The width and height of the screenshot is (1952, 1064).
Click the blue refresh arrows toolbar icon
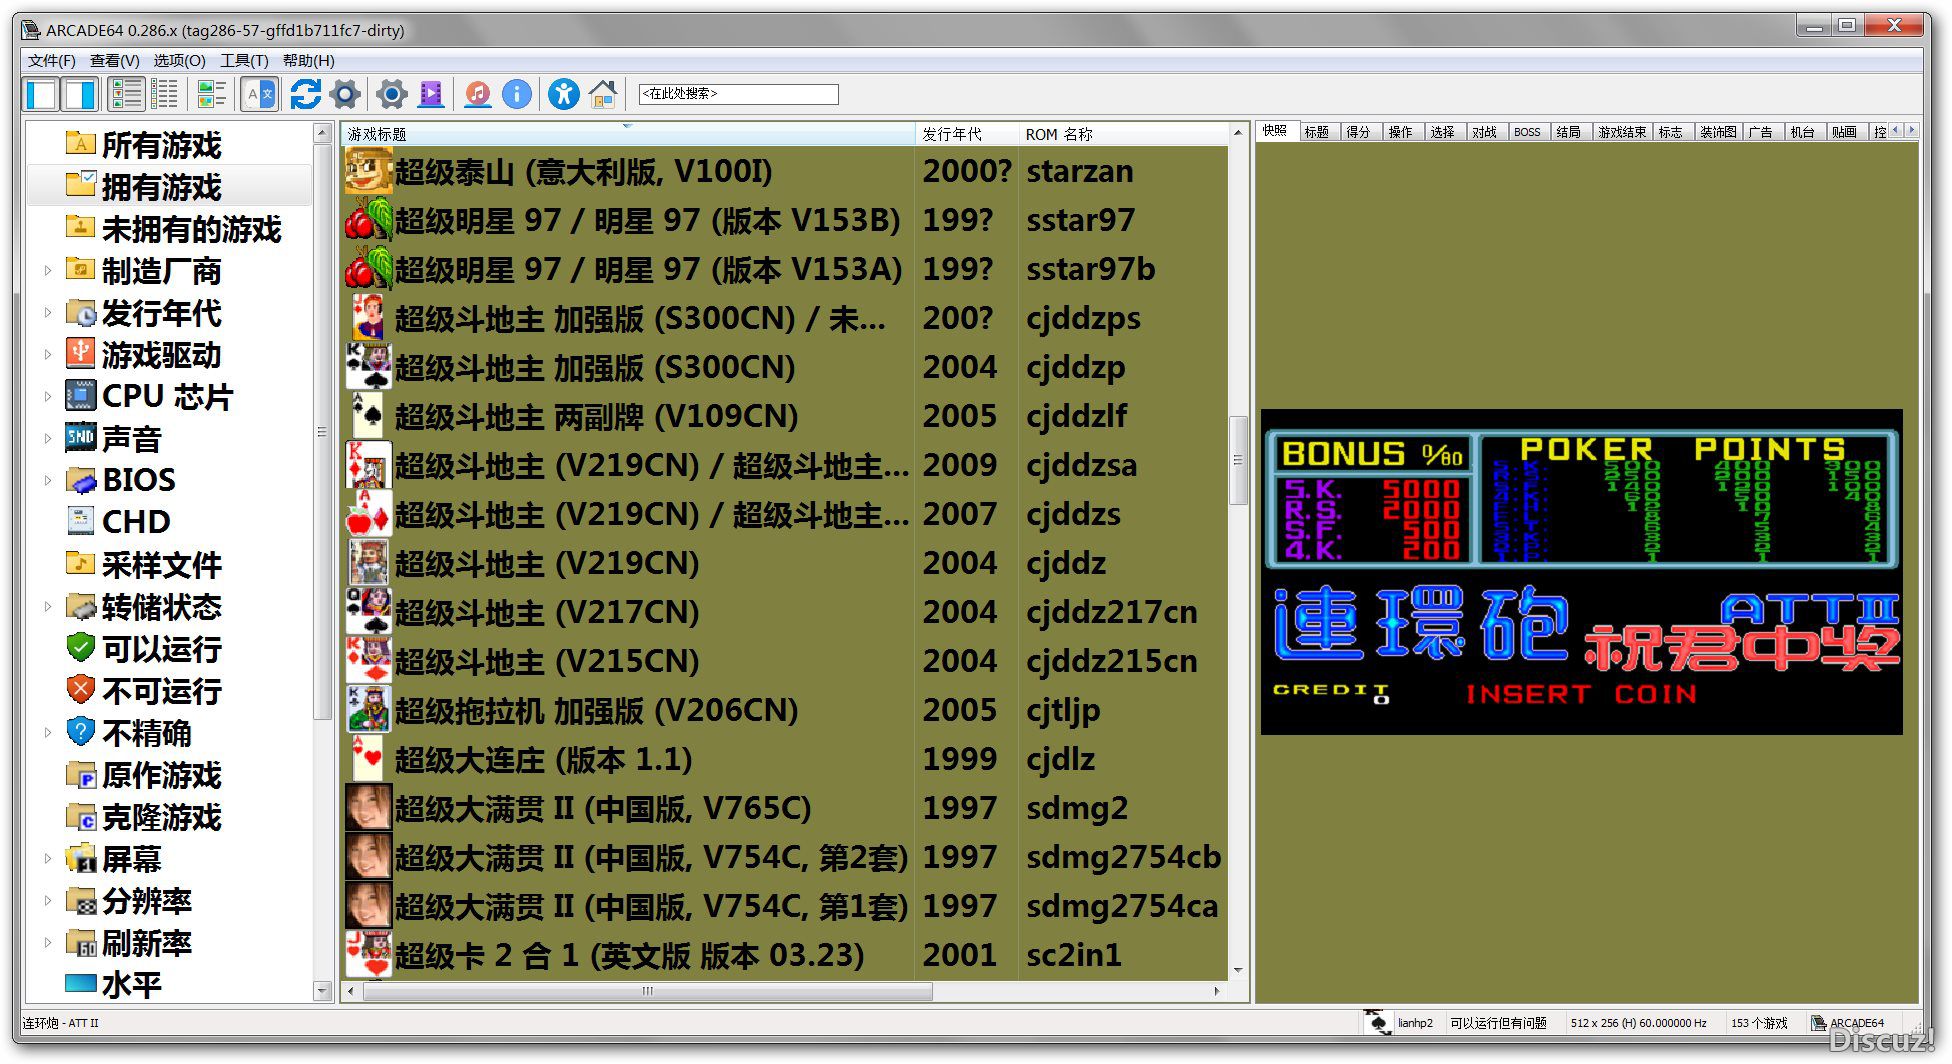(x=305, y=94)
